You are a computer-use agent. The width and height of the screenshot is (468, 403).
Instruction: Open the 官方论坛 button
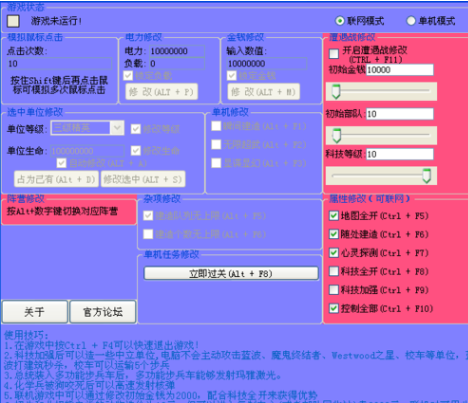point(103,312)
